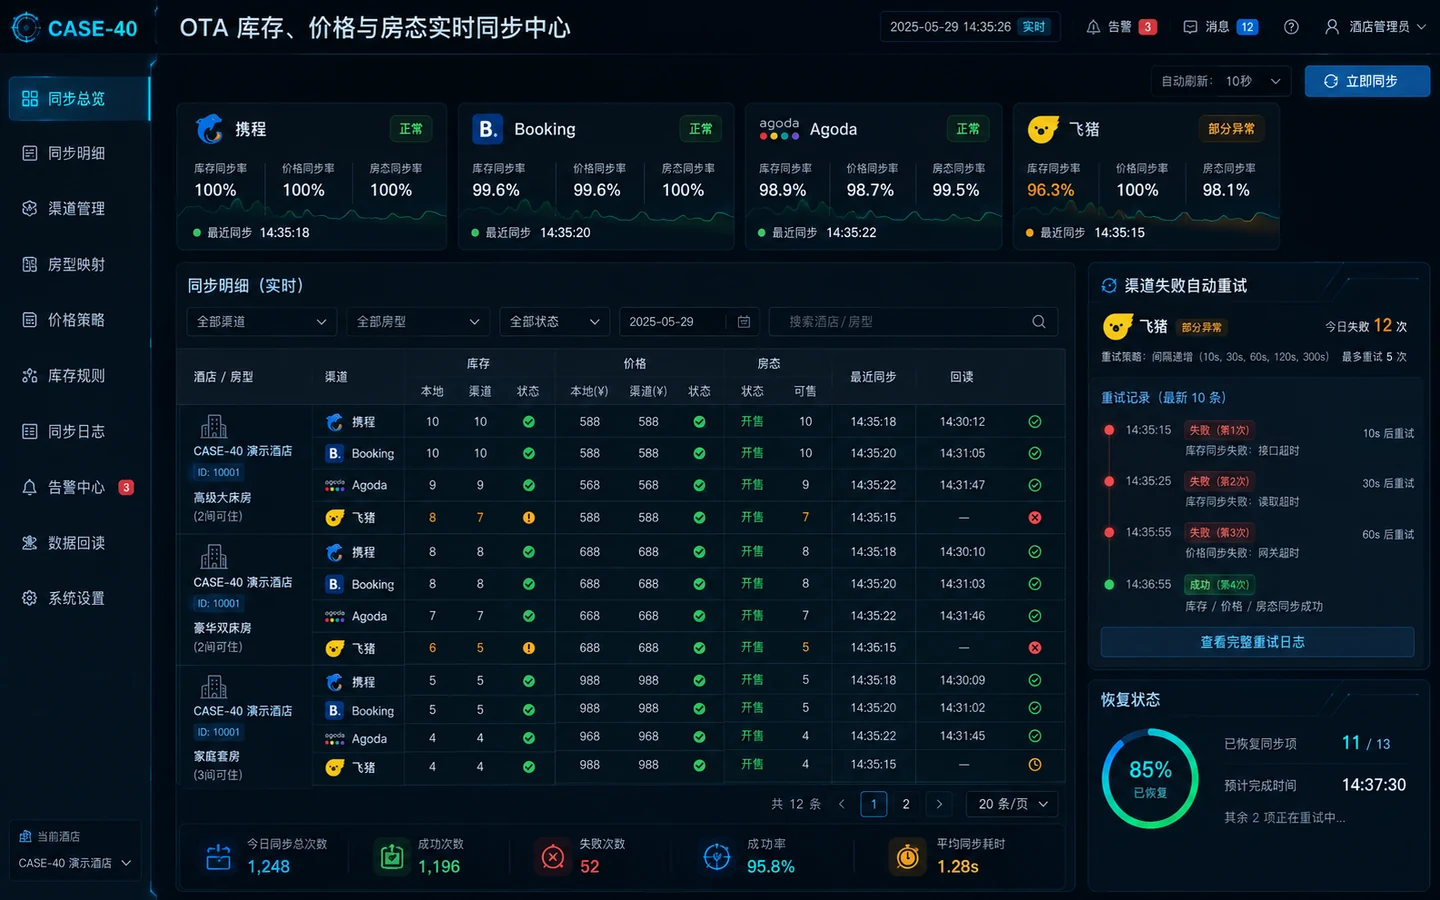Click the search magnifier icon
The width and height of the screenshot is (1440, 900).
pos(1039,322)
